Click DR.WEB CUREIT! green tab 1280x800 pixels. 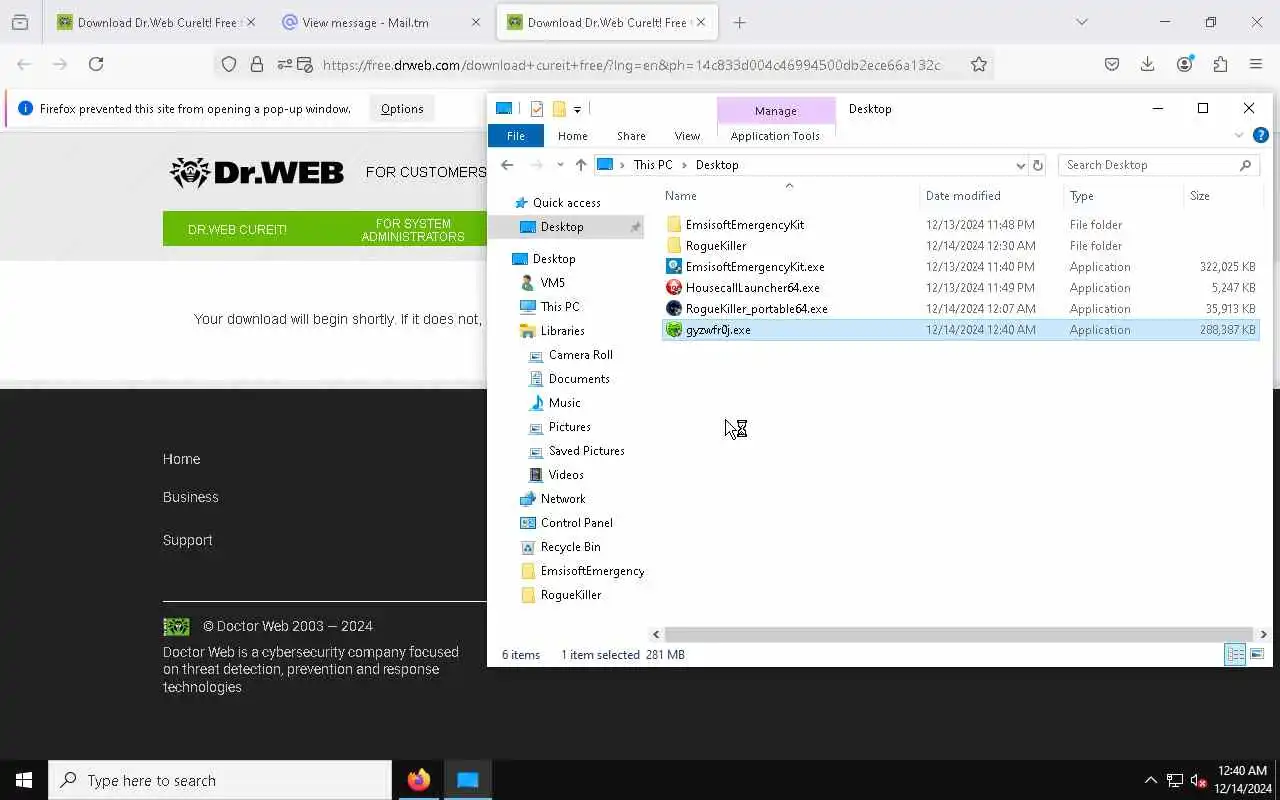click(237, 229)
